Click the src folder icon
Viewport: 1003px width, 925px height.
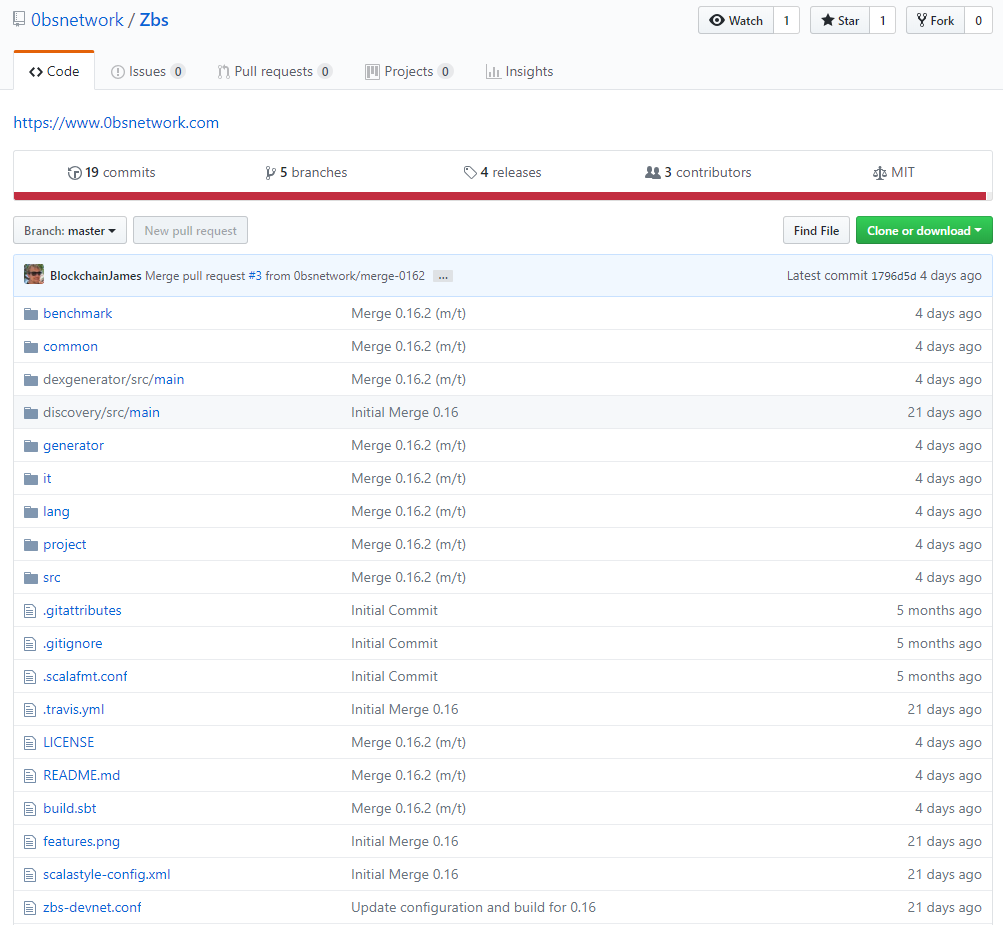pyautogui.click(x=31, y=578)
